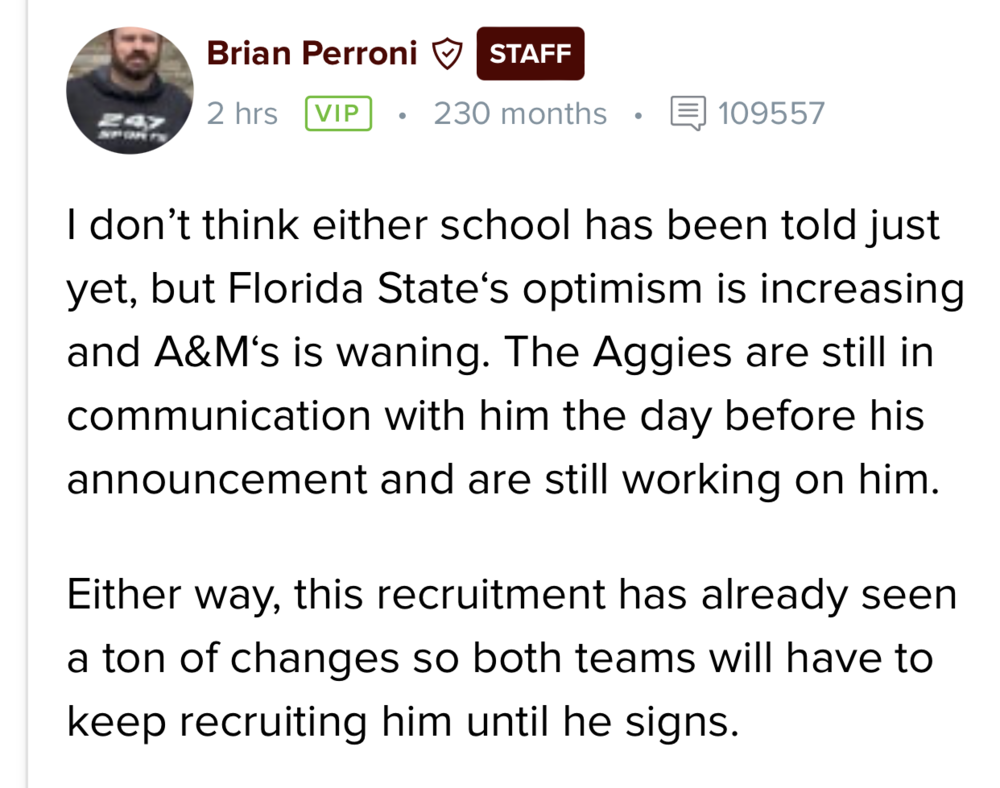Image resolution: width=1000 pixels, height=788 pixels.
Task: Click the vertical thread line left of post
Action: click(x=28, y=500)
